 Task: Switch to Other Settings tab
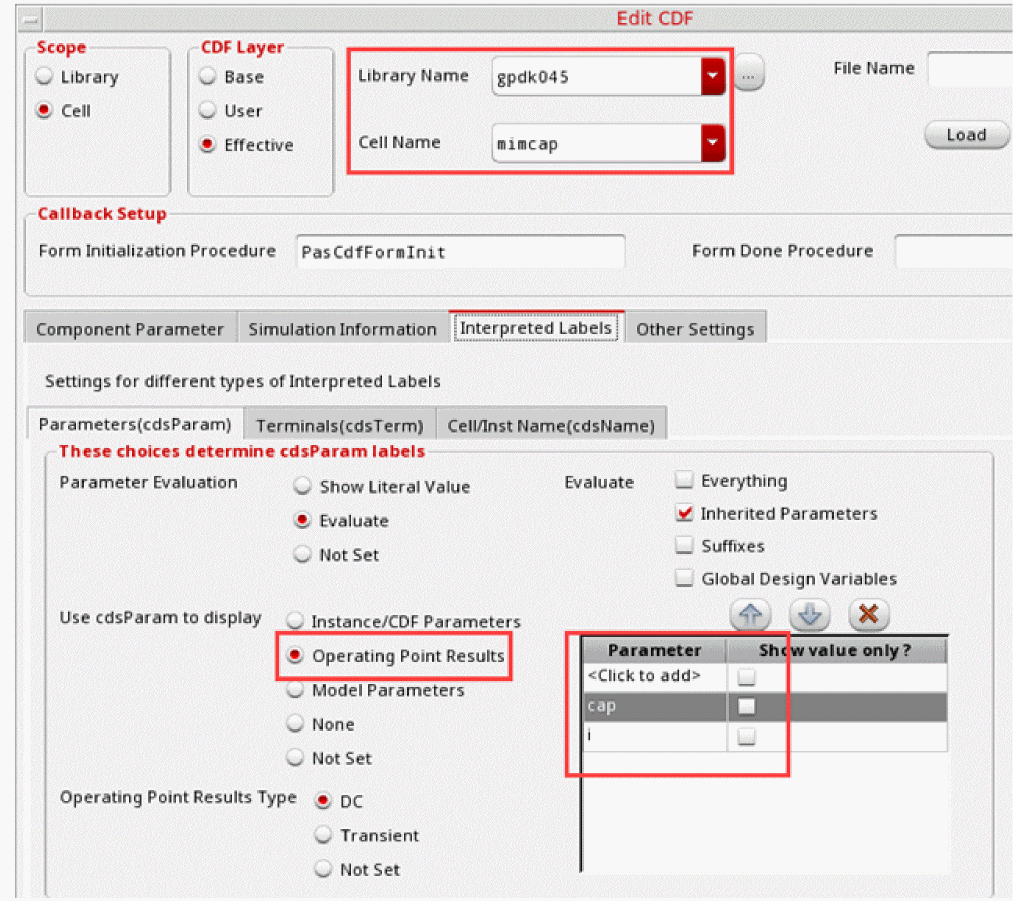(695, 329)
